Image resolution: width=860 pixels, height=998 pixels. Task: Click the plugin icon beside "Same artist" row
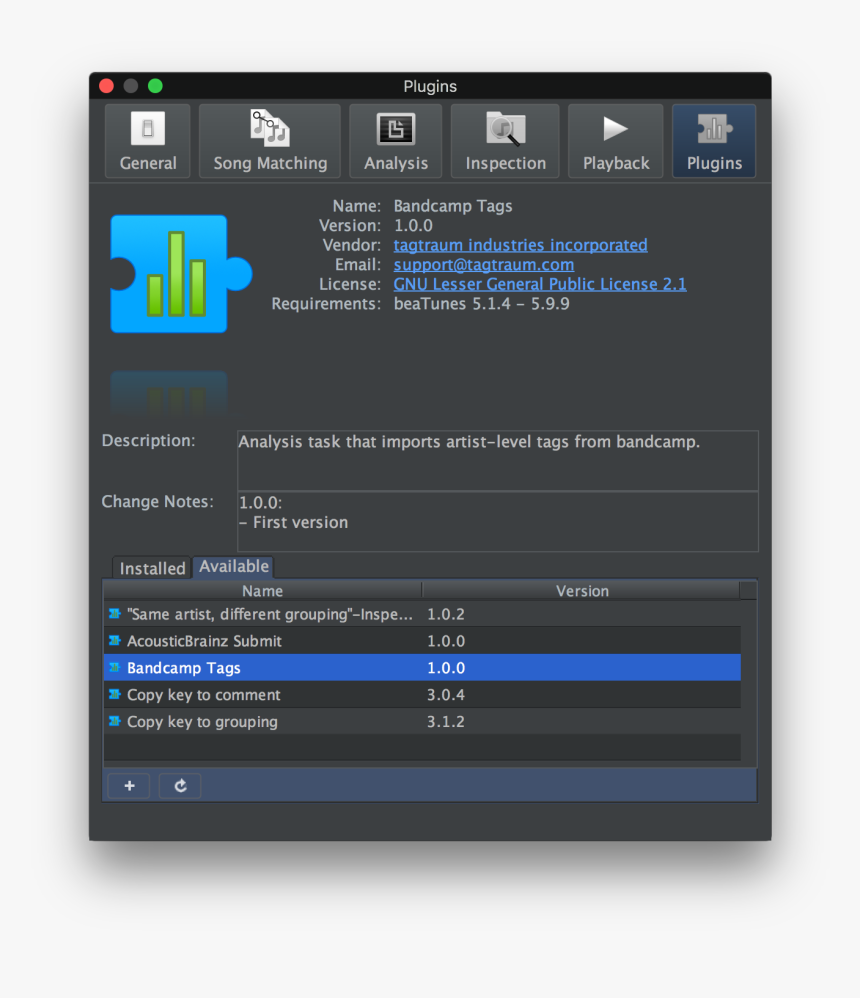click(x=115, y=614)
